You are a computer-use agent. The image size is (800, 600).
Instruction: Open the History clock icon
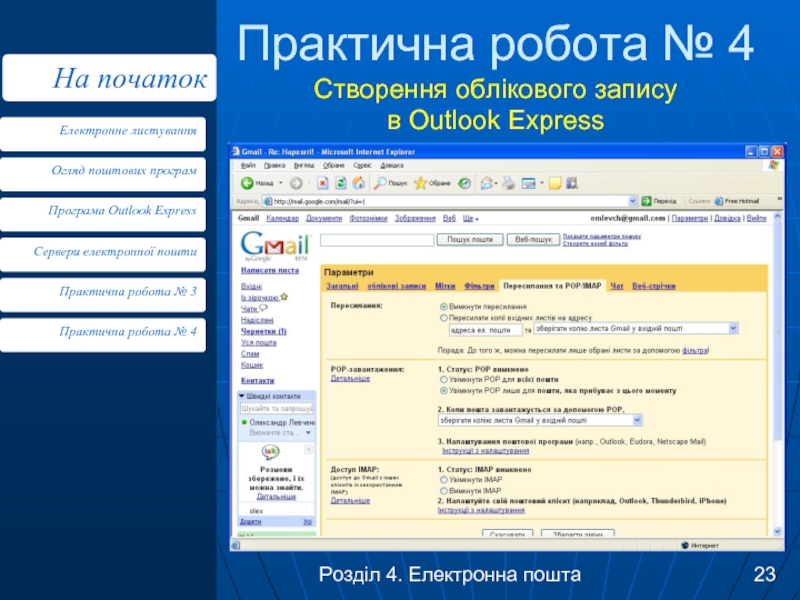point(464,183)
